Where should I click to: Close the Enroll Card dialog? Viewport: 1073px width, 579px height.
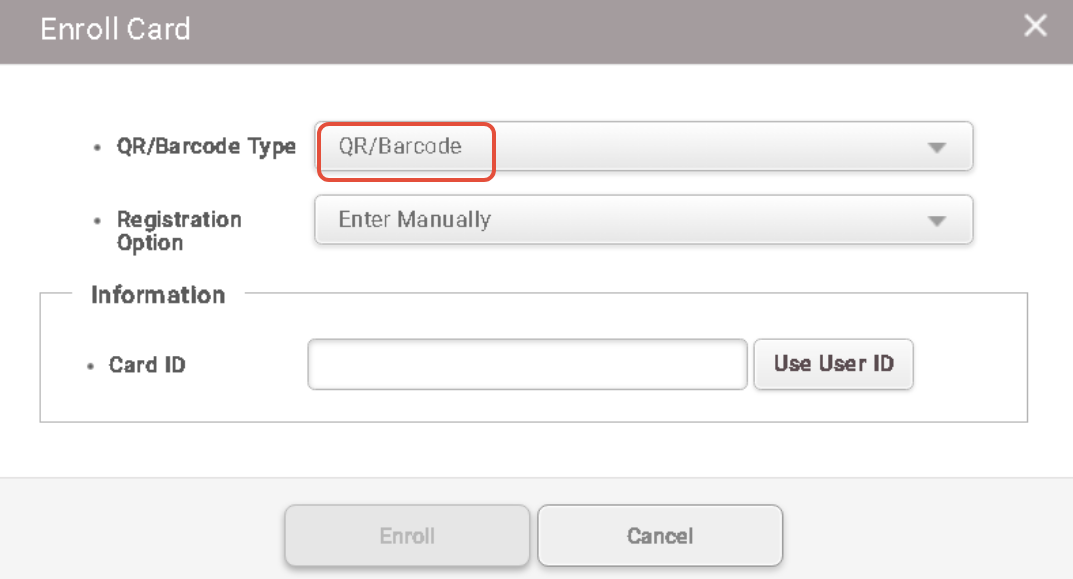(1037, 27)
